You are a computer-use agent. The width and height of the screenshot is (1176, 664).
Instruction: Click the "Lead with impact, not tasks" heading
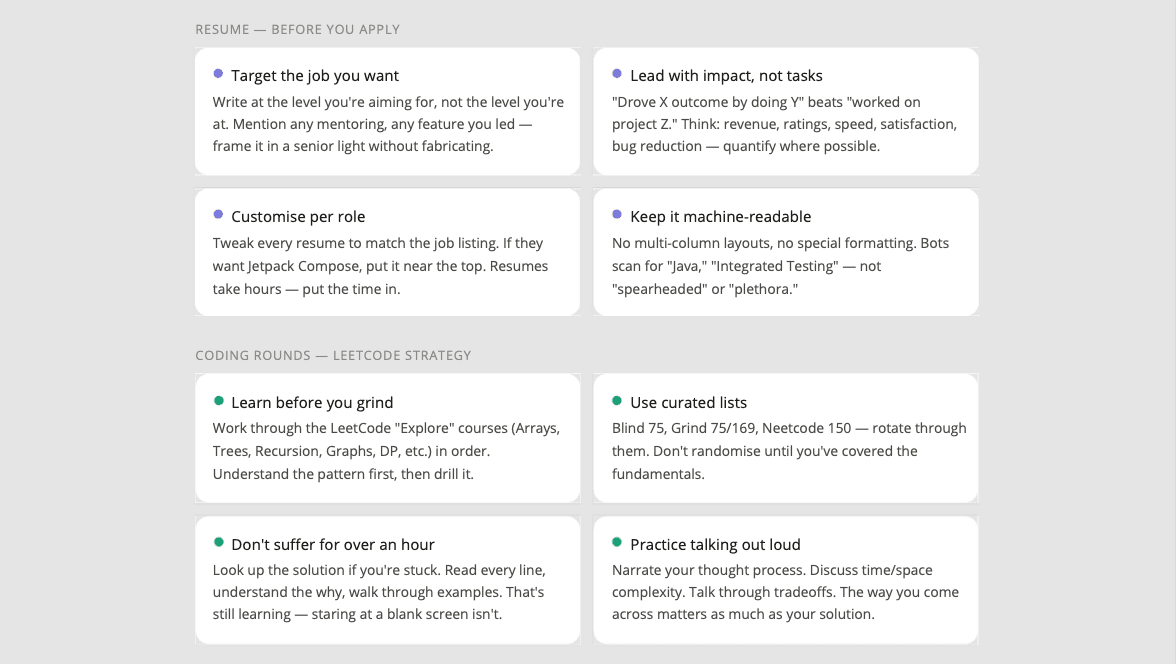pos(726,76)
